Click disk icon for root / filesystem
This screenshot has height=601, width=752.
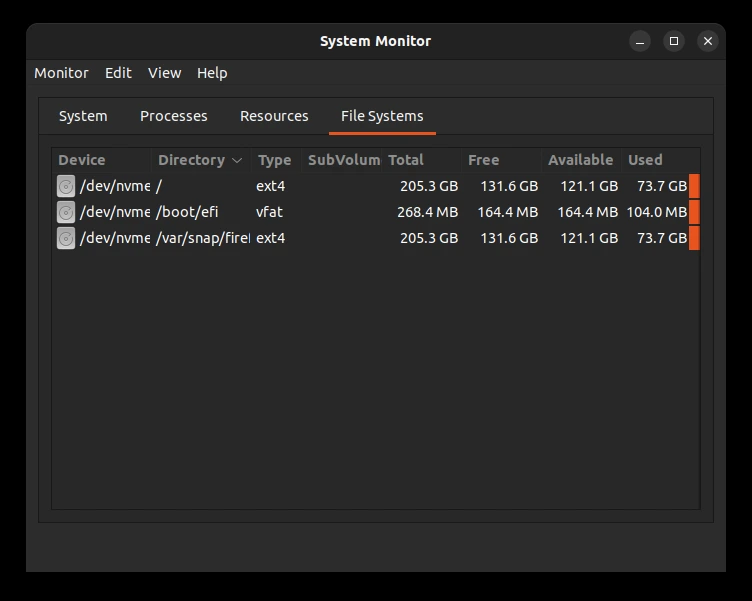click(x=66, y=186)
